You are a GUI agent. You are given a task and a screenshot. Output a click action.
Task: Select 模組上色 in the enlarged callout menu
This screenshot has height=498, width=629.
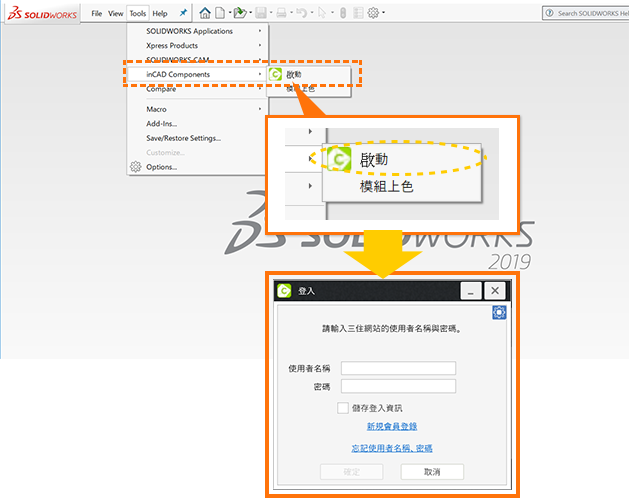(x=386, y=187)
